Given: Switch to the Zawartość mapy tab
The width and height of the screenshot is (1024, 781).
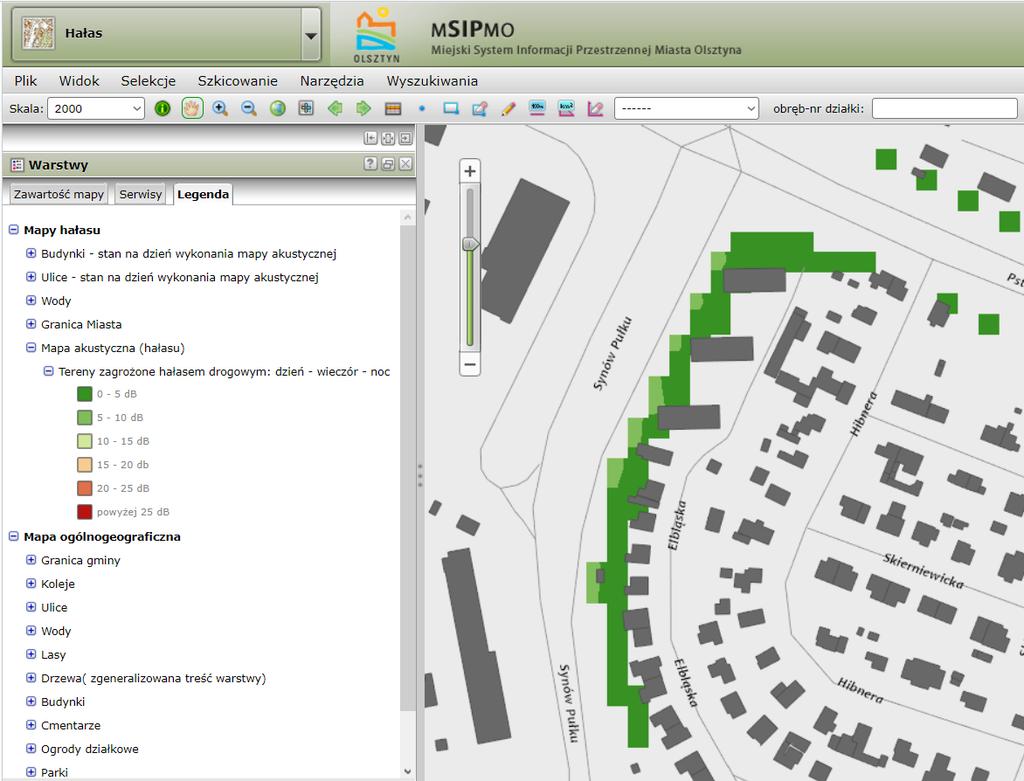Looking at the screenshot, I should tap(59, 194).
